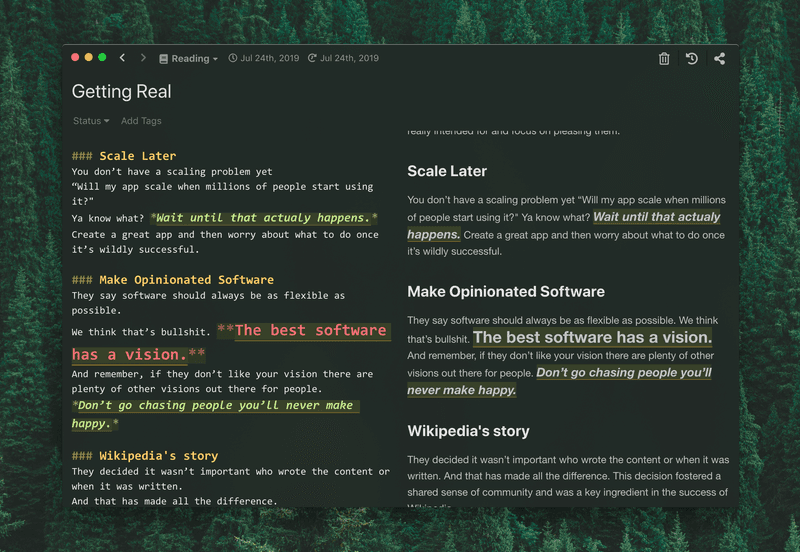Go back with the left arrow
This screenshot has width=800, height=552.
click(122, 58)
